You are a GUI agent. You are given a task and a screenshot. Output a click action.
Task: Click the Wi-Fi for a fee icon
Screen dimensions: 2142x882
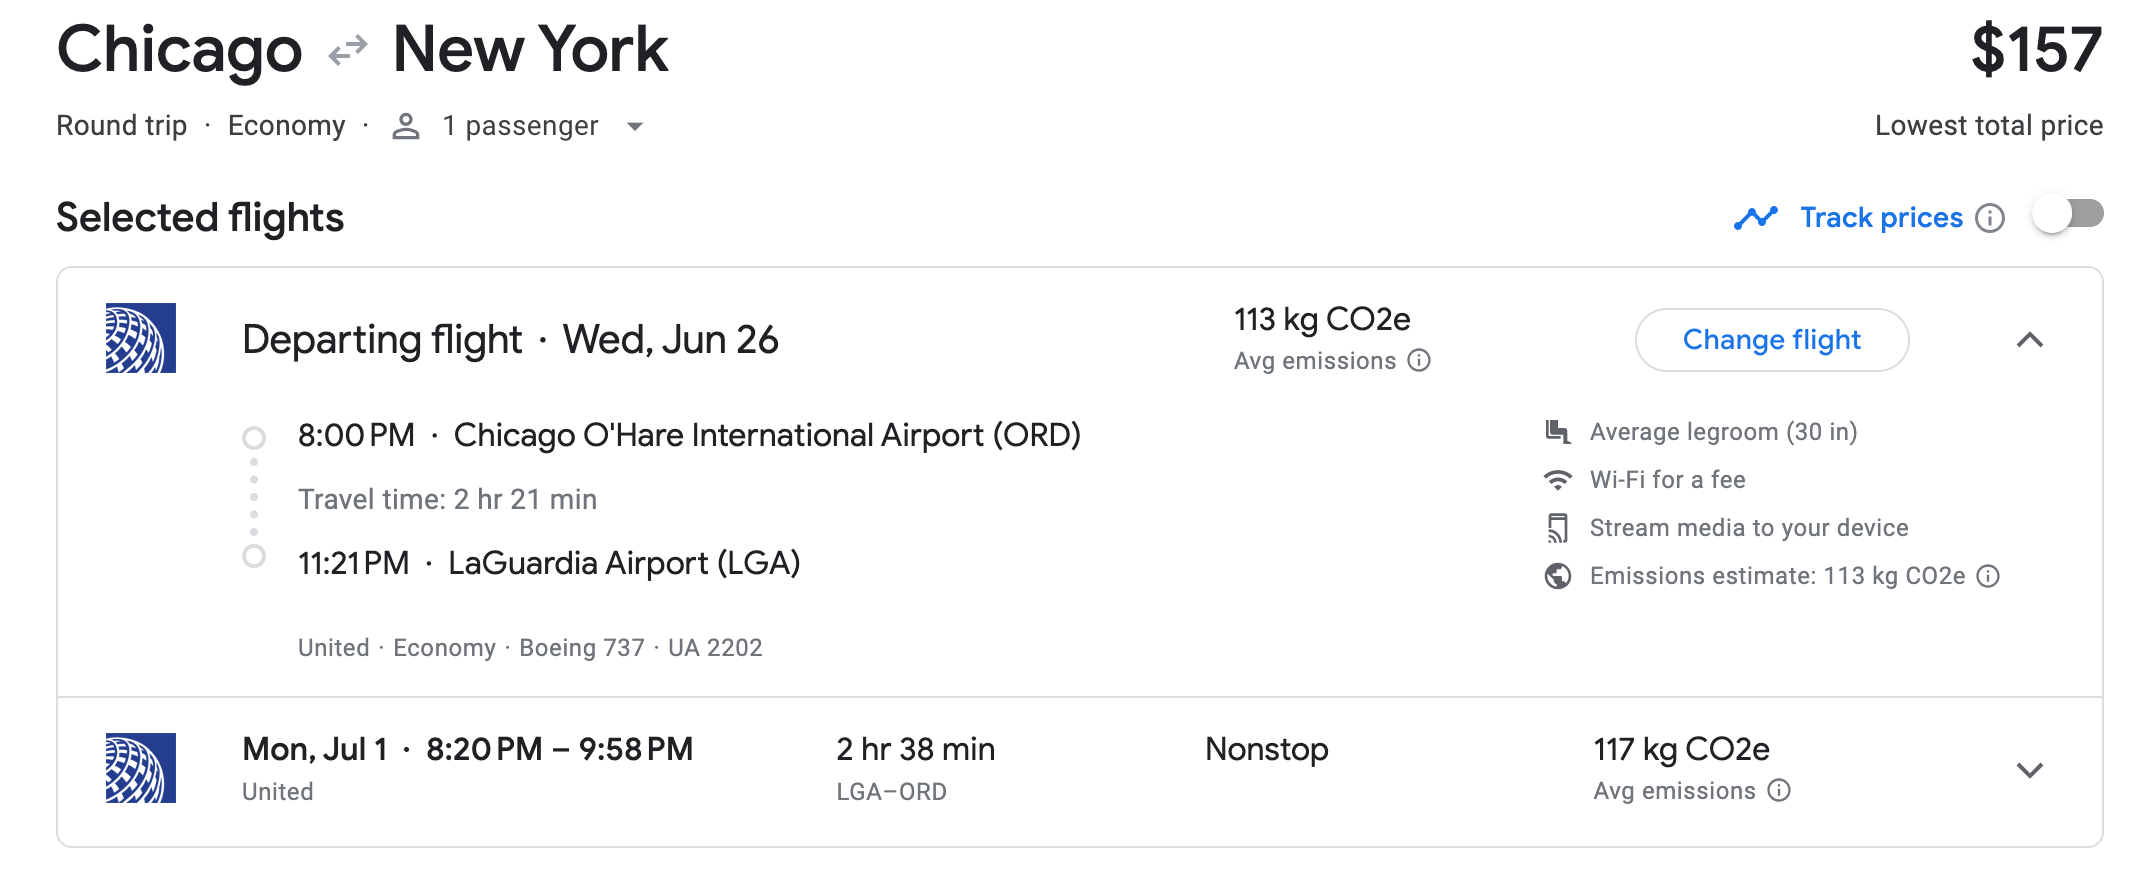tap(1557, 480)
